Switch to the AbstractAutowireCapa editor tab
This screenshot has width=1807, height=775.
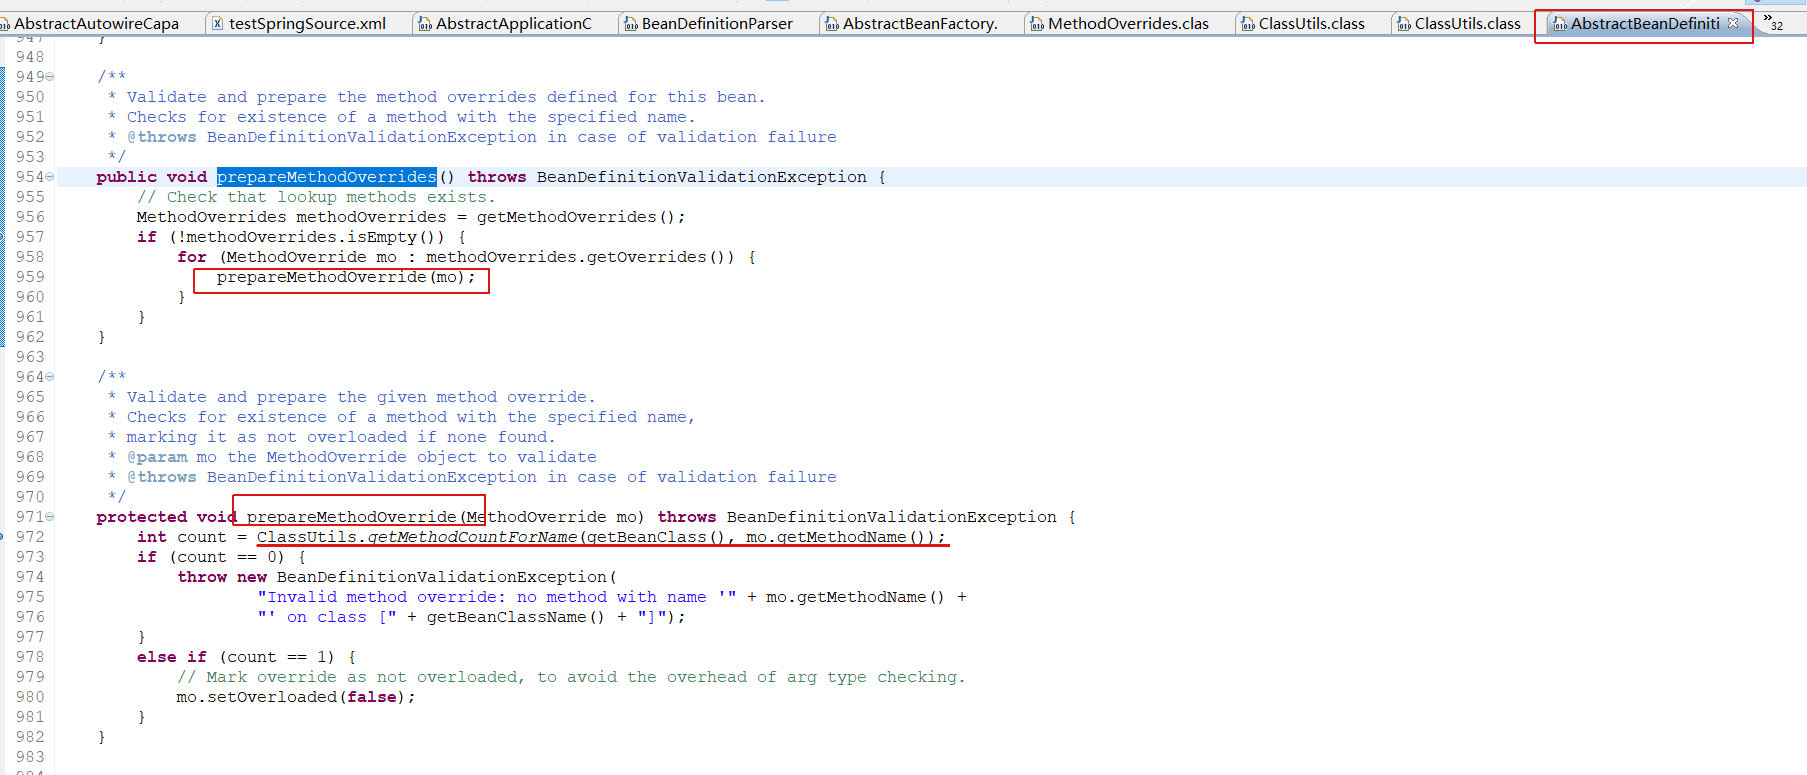[x=96, y=23]
